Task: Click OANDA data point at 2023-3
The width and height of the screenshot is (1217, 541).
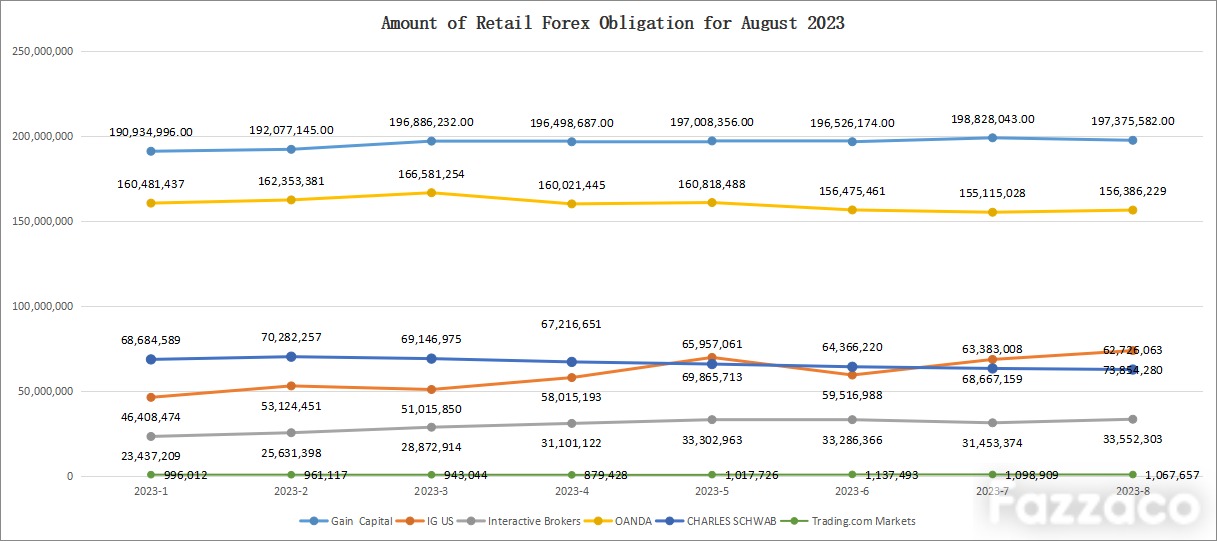Action: pos(431,192)
